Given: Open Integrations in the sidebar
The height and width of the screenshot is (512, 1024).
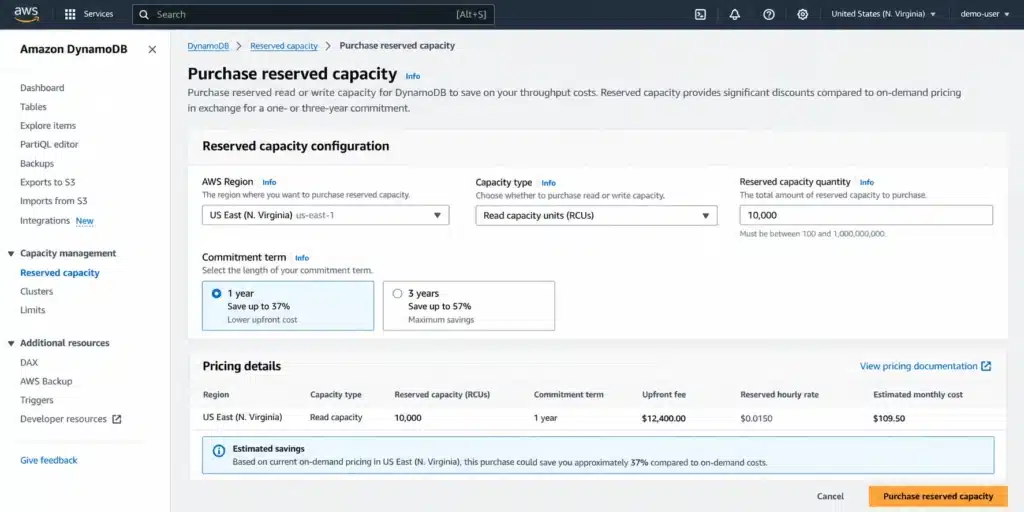Looking at the screenshot, I should pos(45,221).
